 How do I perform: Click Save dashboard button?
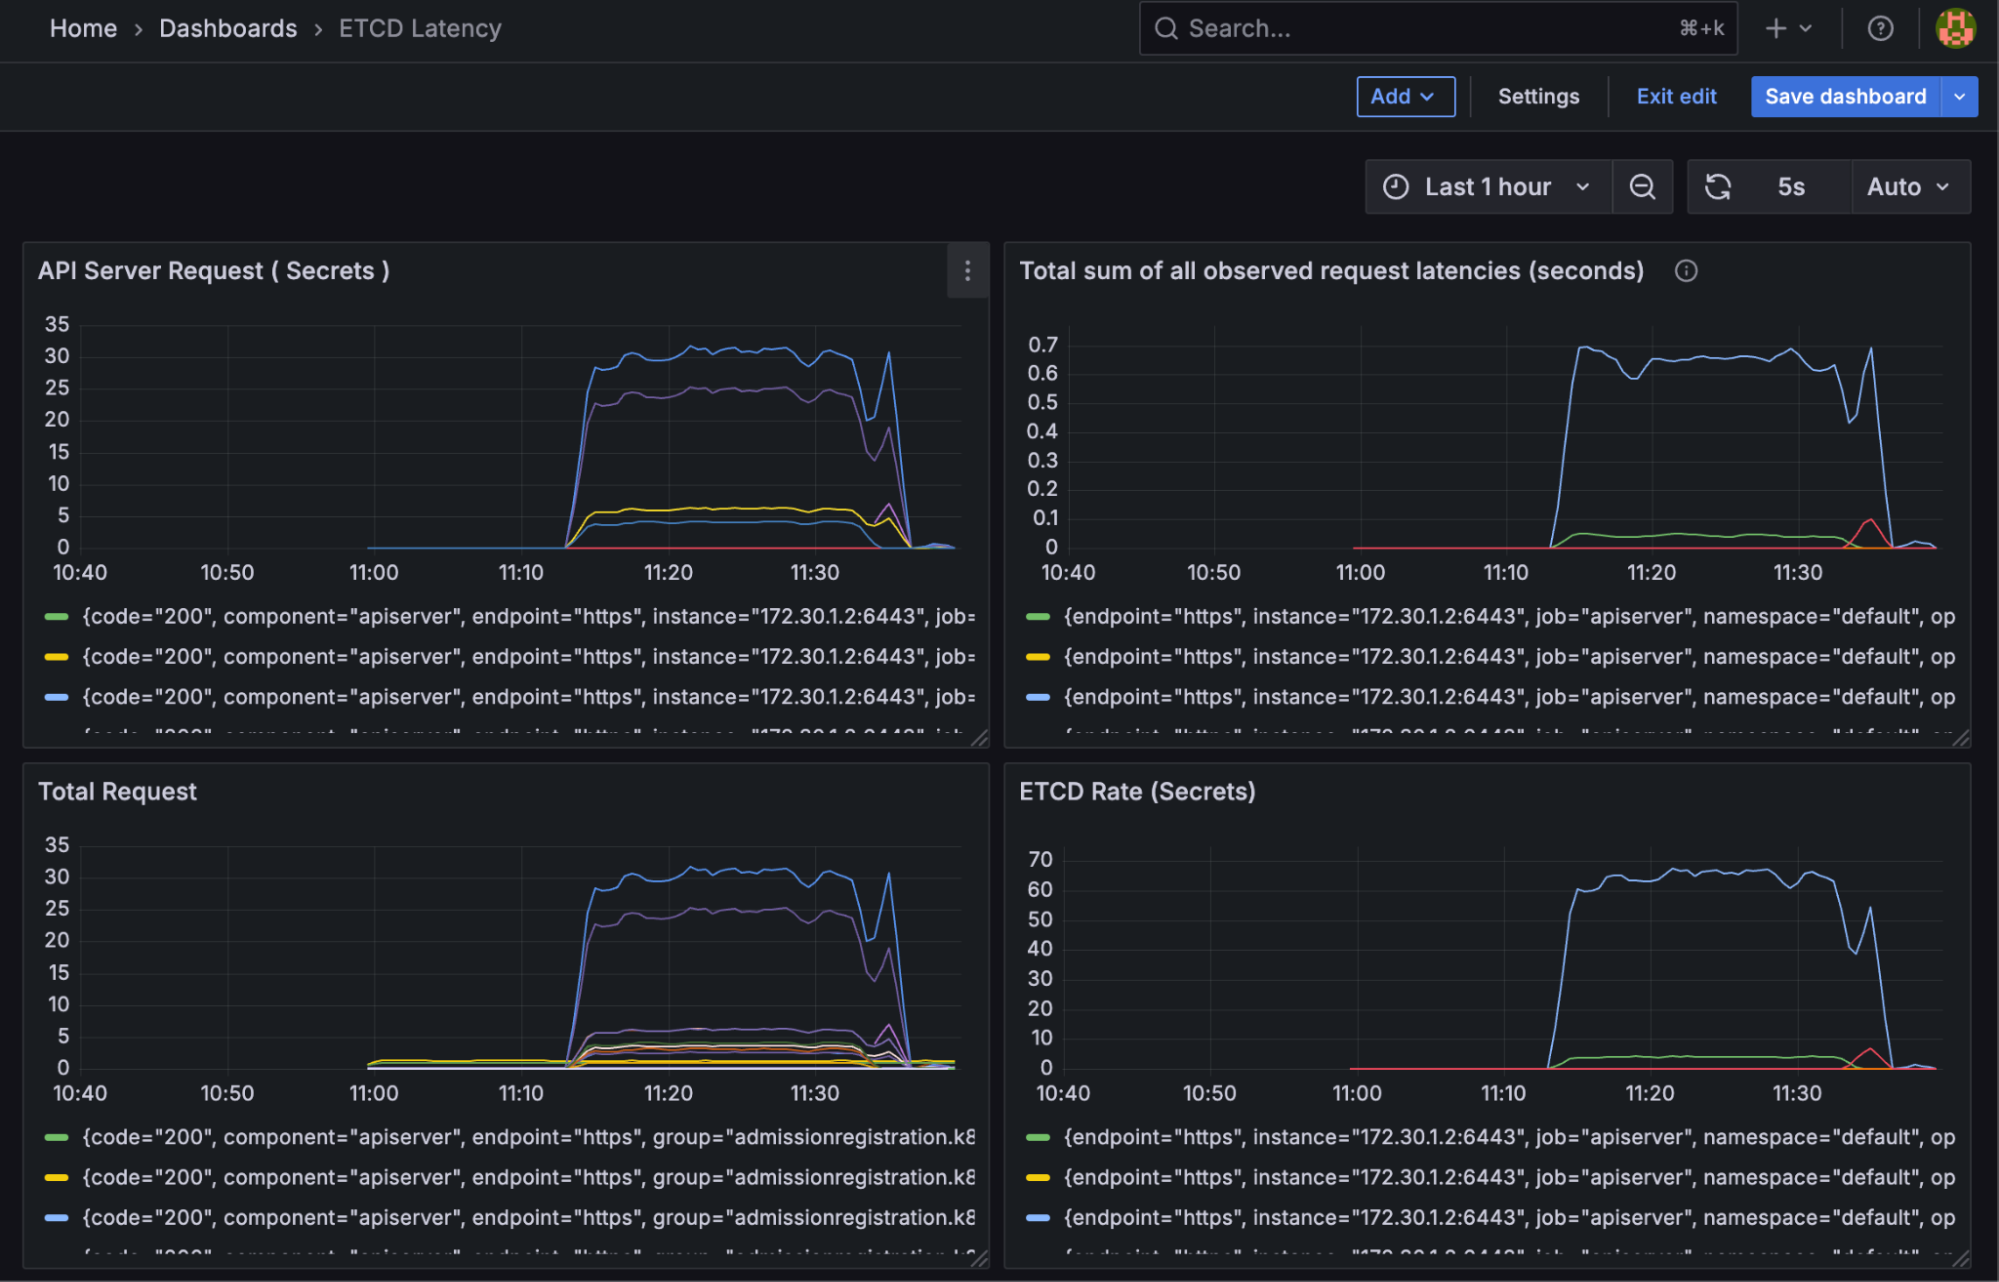pos(1845,97)
